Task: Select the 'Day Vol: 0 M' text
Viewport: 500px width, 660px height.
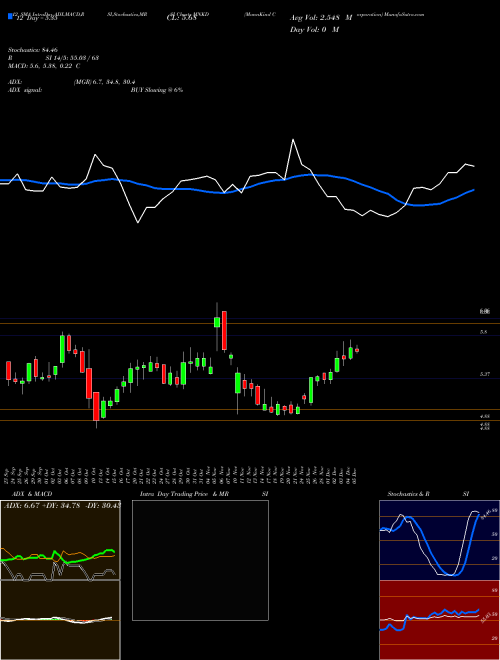Action: coord(314,30)
